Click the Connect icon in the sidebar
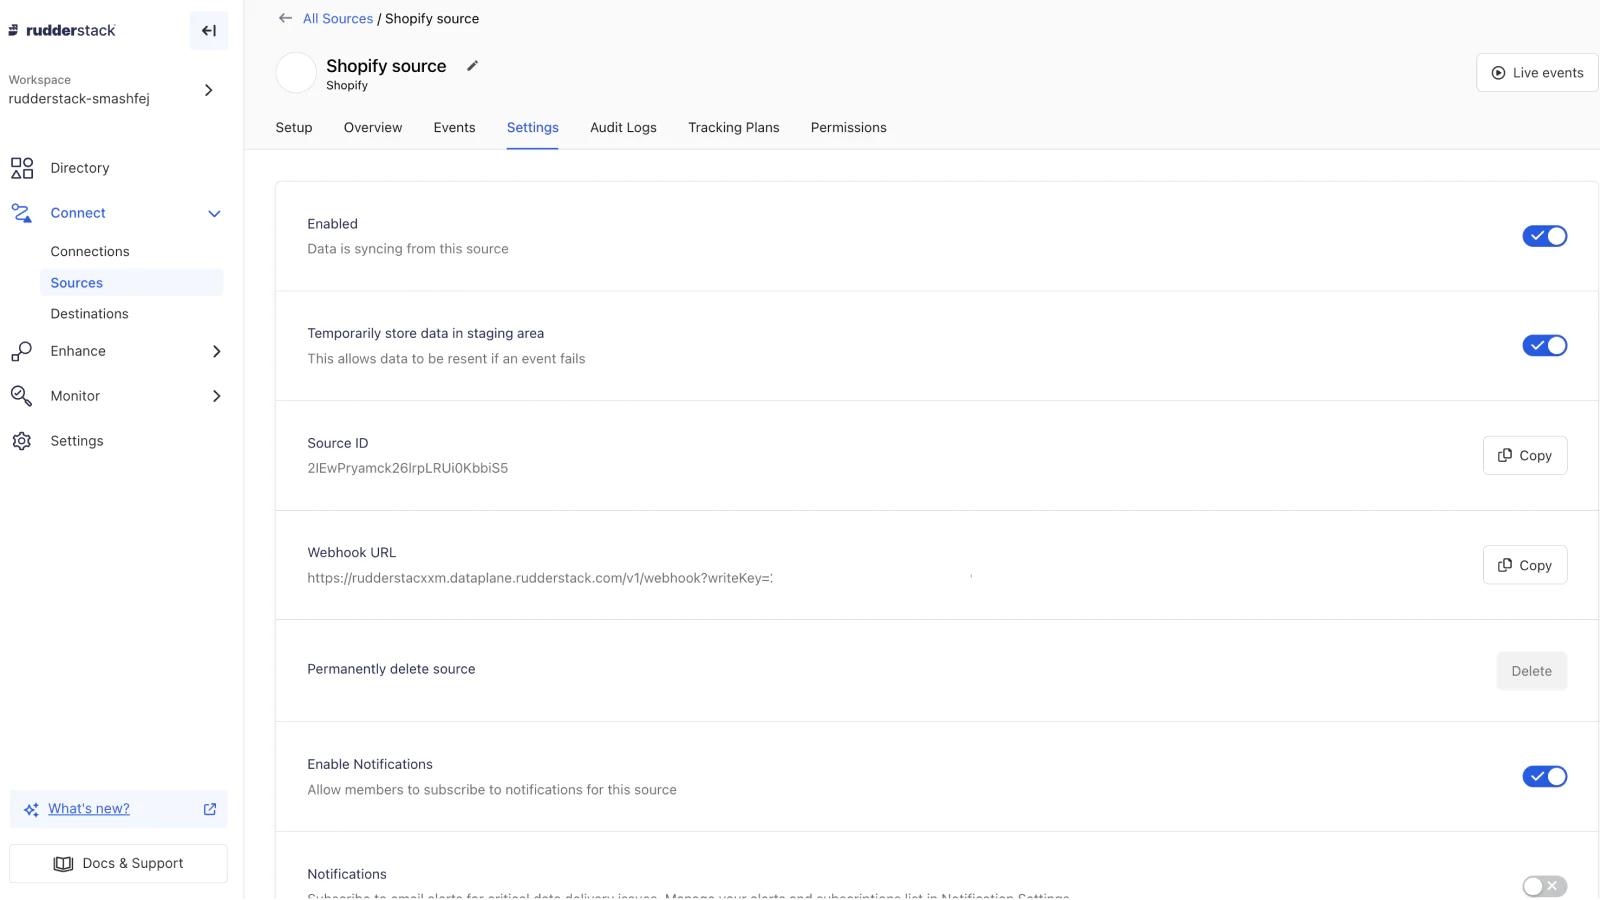This screenshot has width=1600, height=900. (22, 213)
